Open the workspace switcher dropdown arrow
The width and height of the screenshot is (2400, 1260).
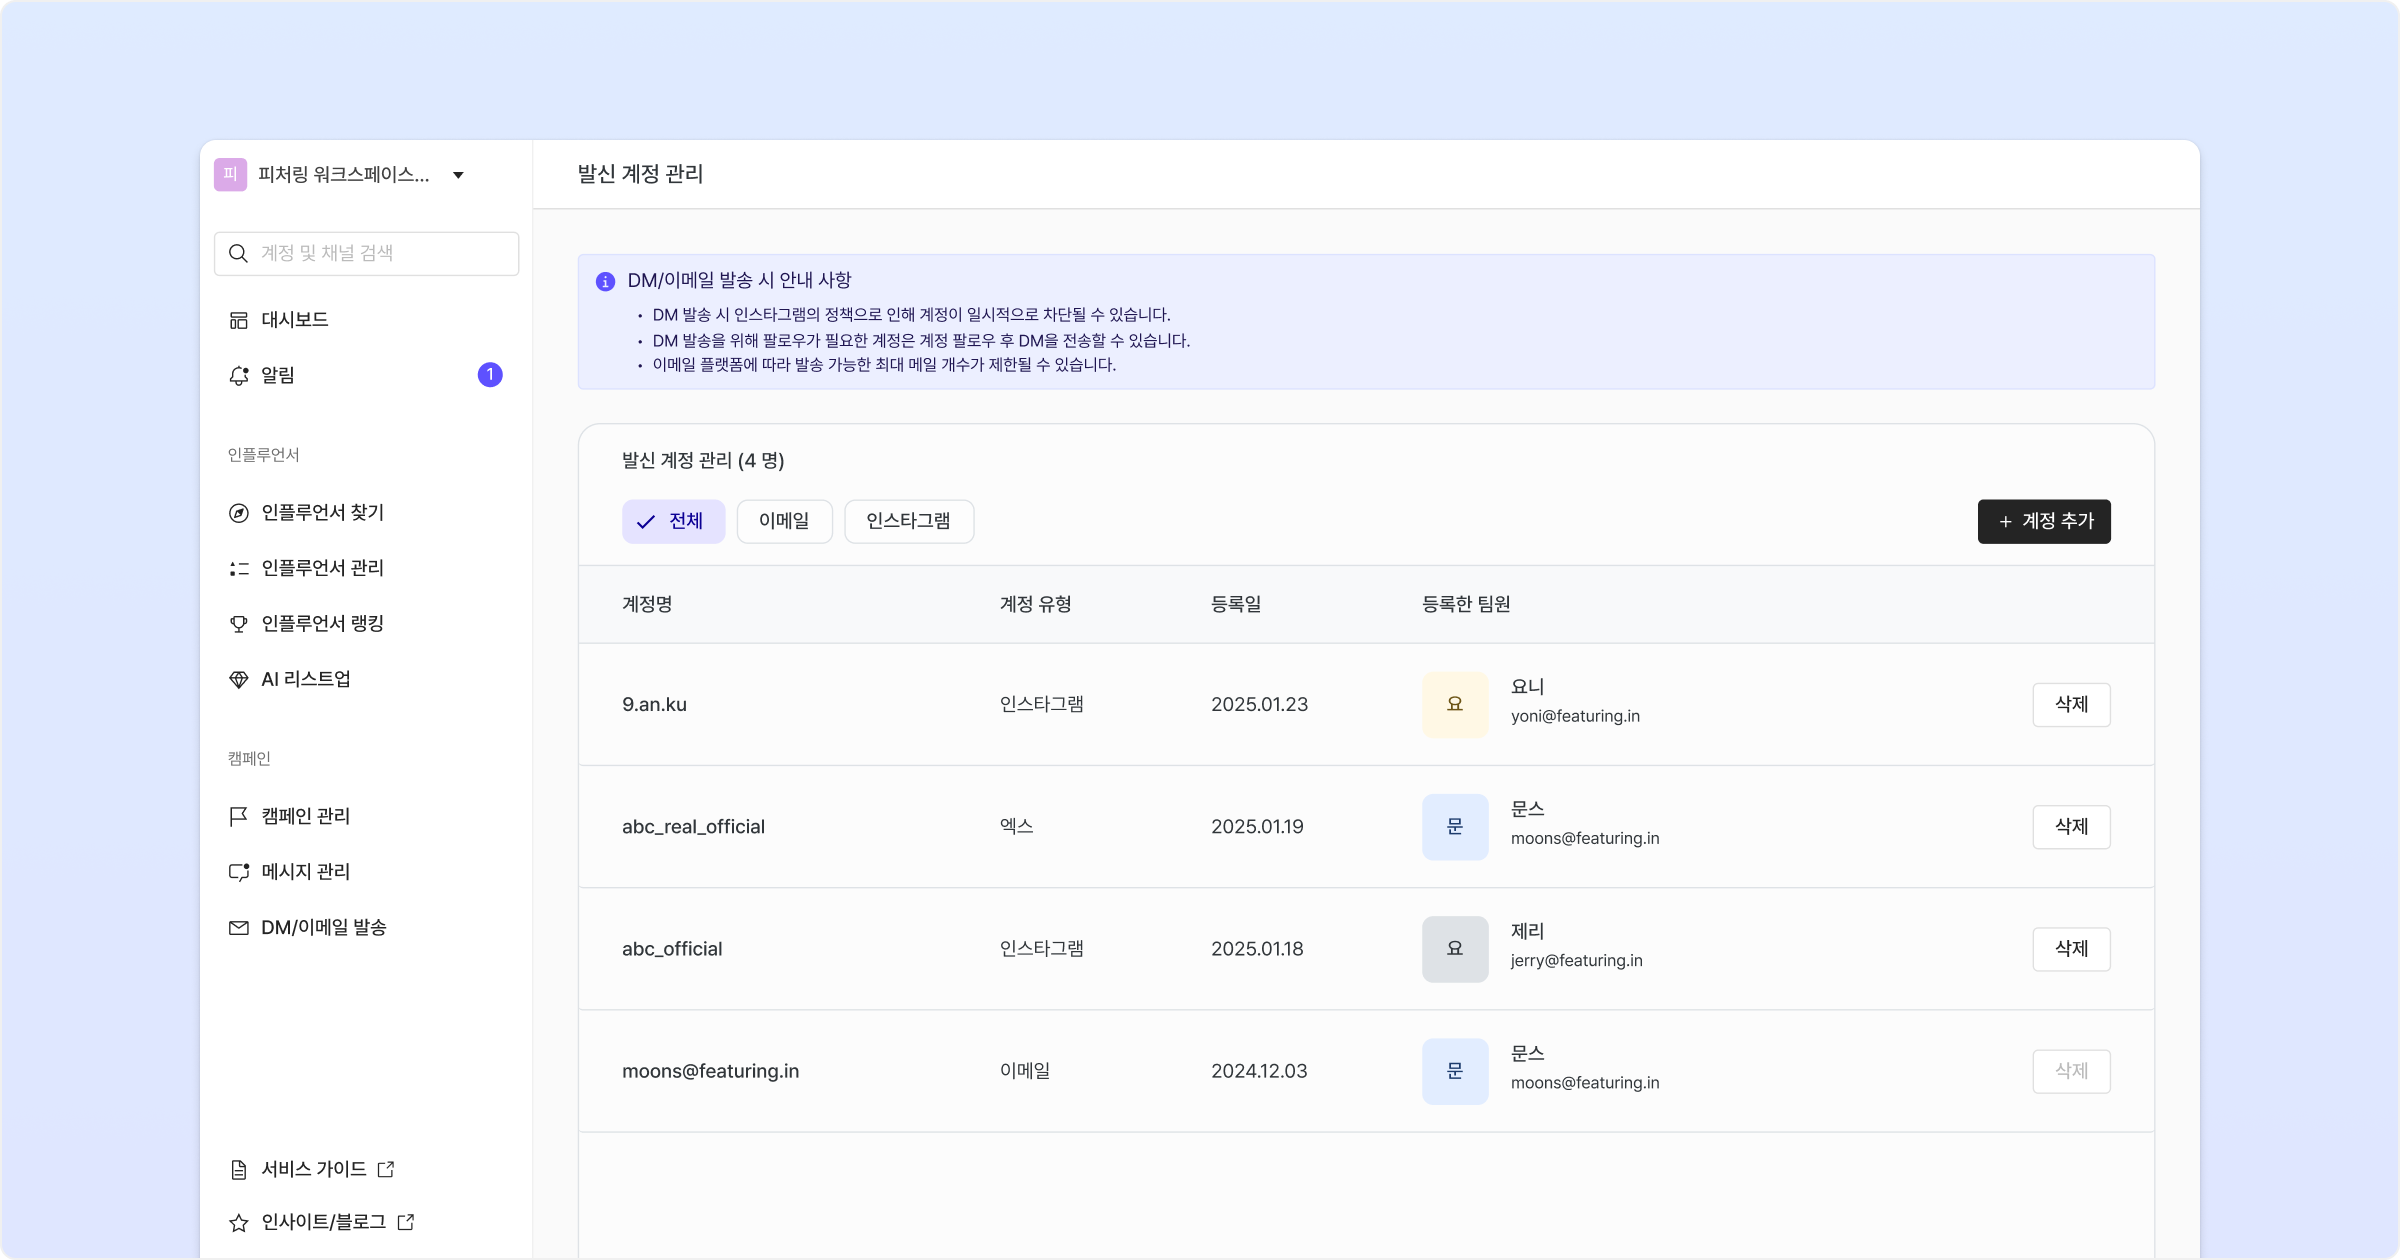click(458, 175)
